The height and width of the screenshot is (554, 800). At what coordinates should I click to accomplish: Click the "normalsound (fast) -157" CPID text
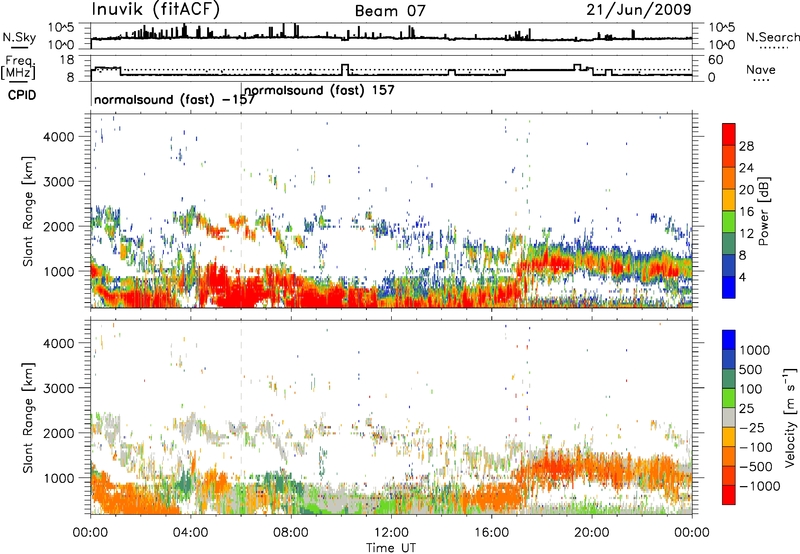pos(174,99)
